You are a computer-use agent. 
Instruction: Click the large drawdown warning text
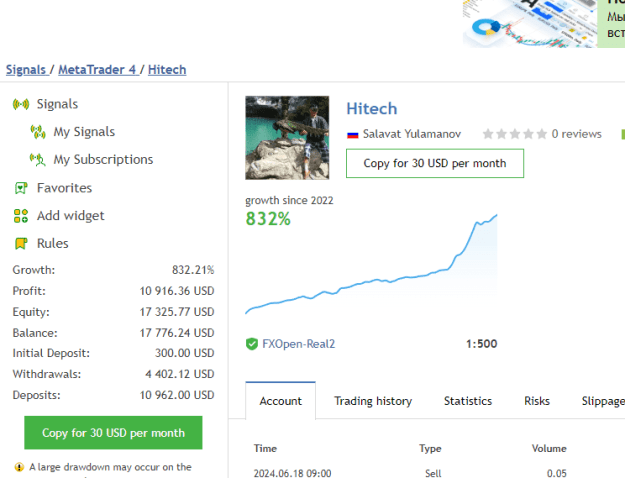click(110, 467)
